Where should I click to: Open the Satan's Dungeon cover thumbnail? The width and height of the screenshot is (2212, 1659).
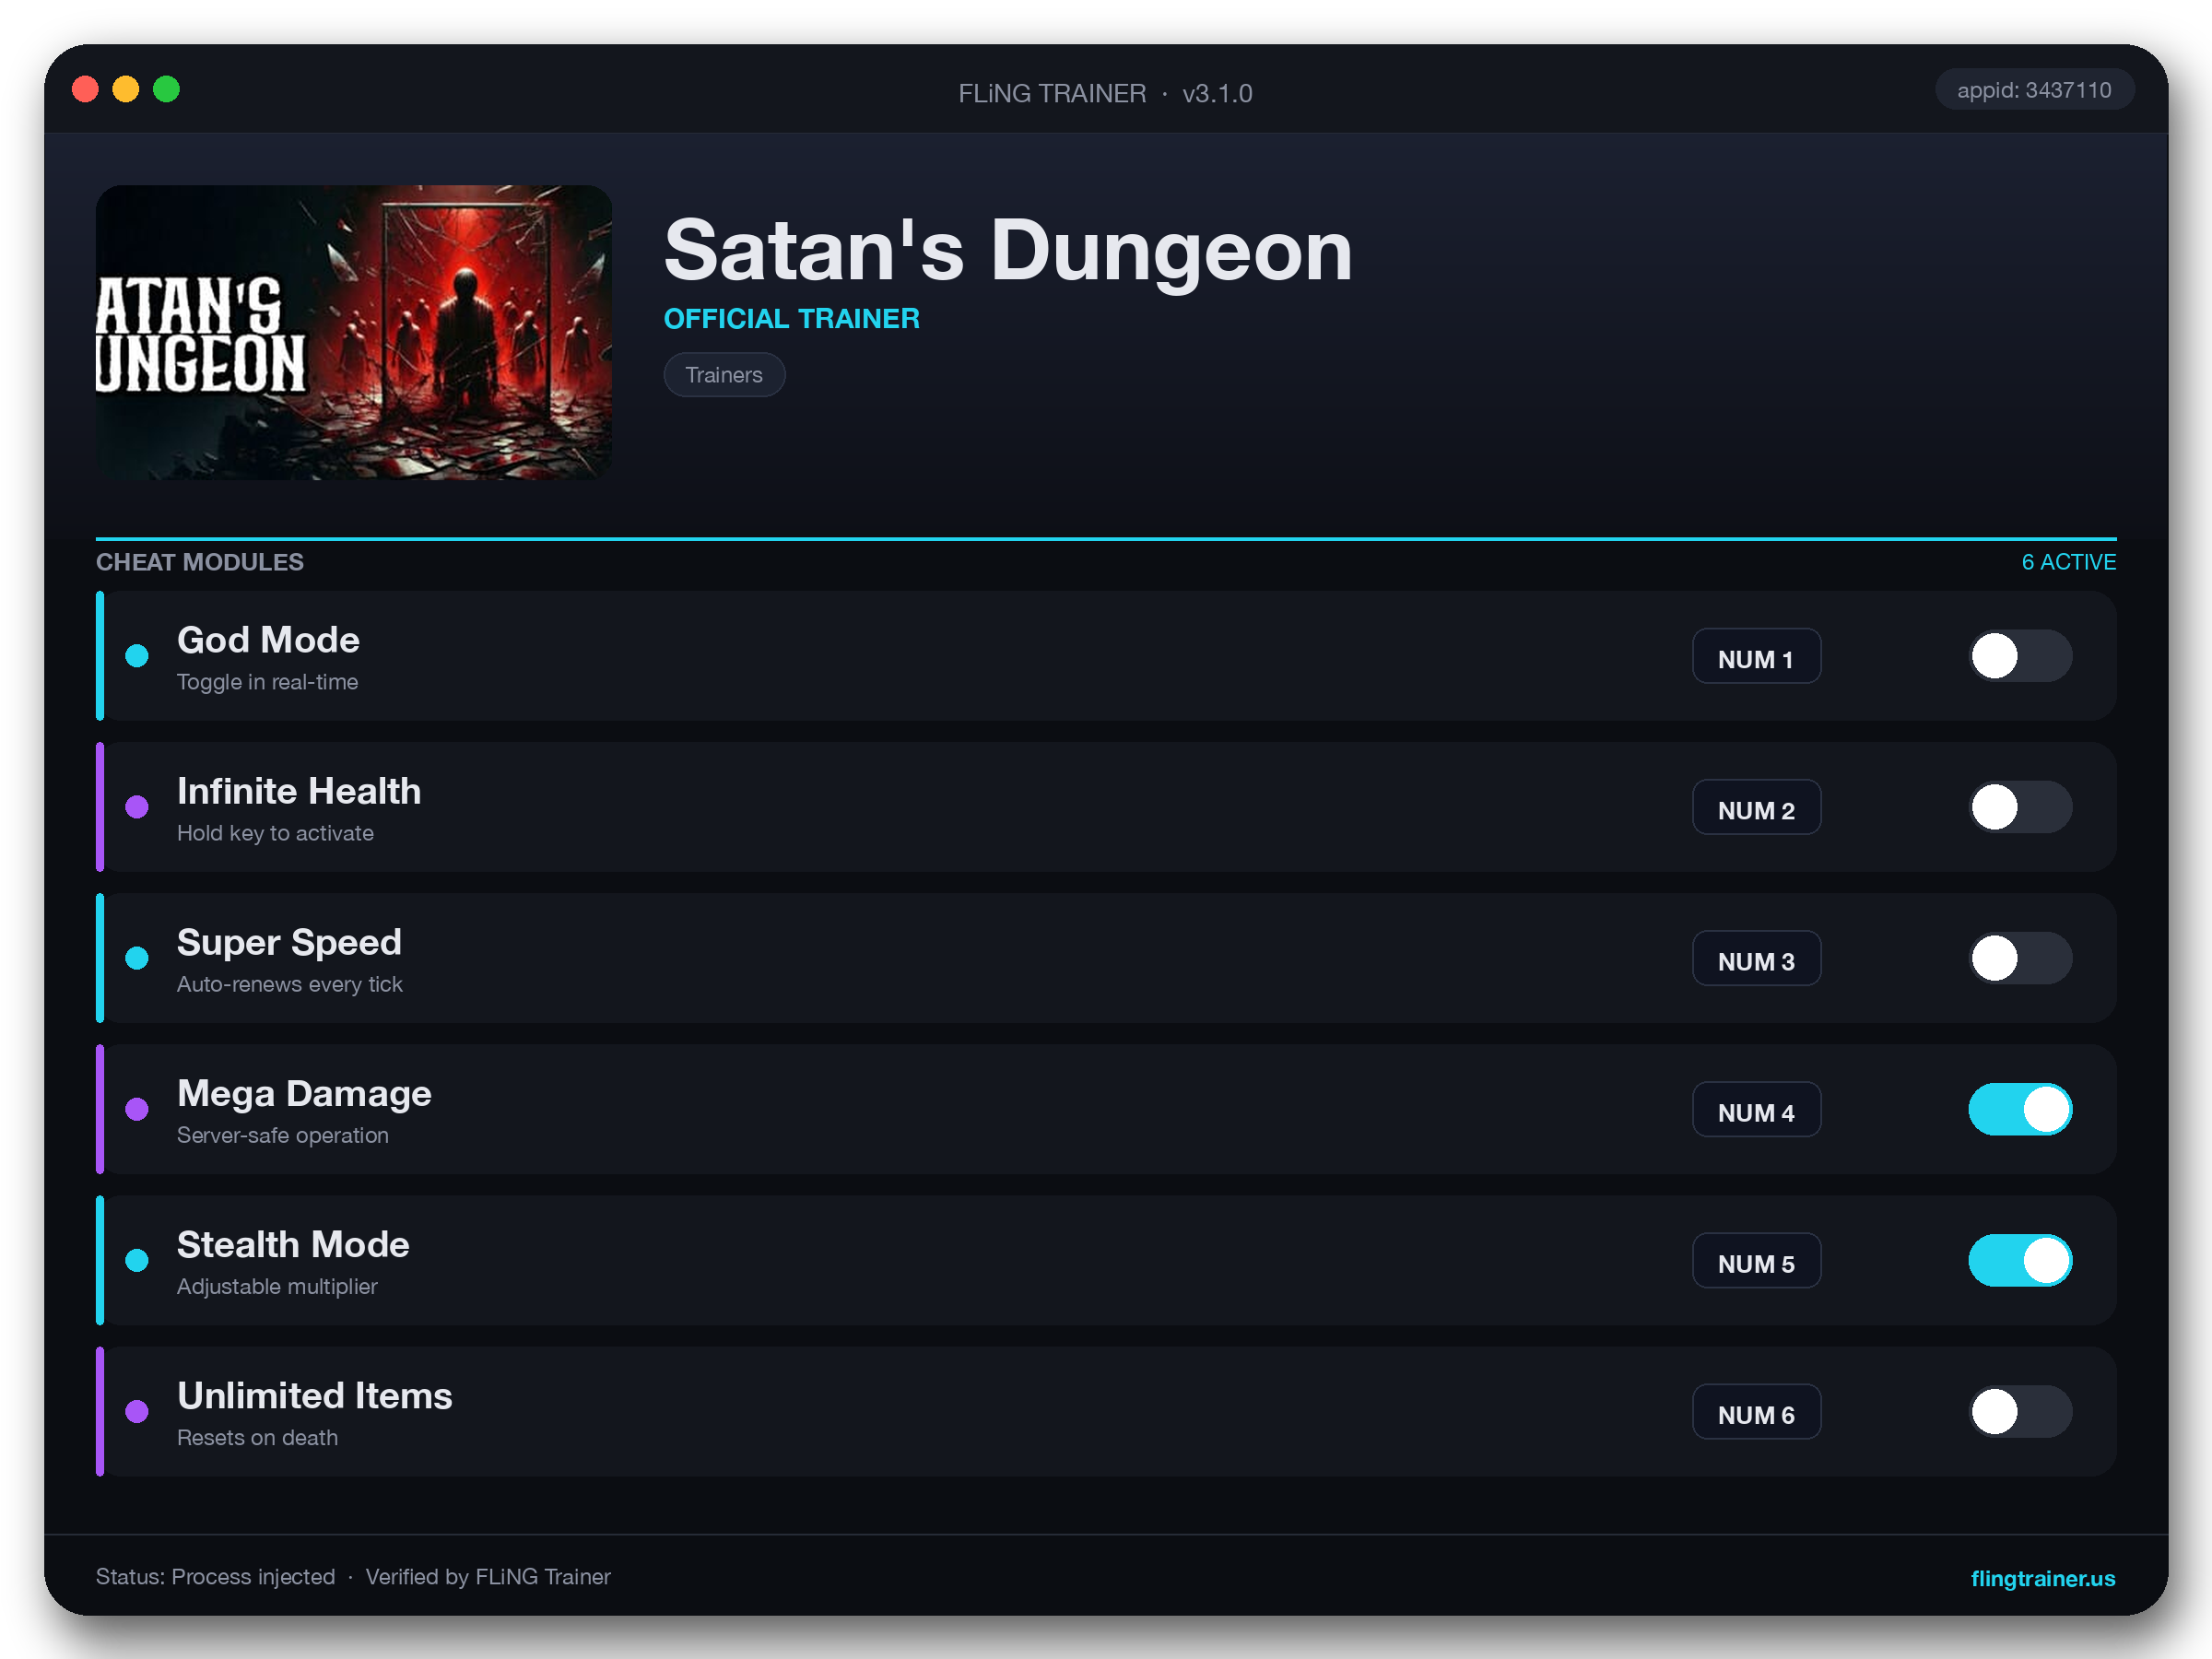354,332
